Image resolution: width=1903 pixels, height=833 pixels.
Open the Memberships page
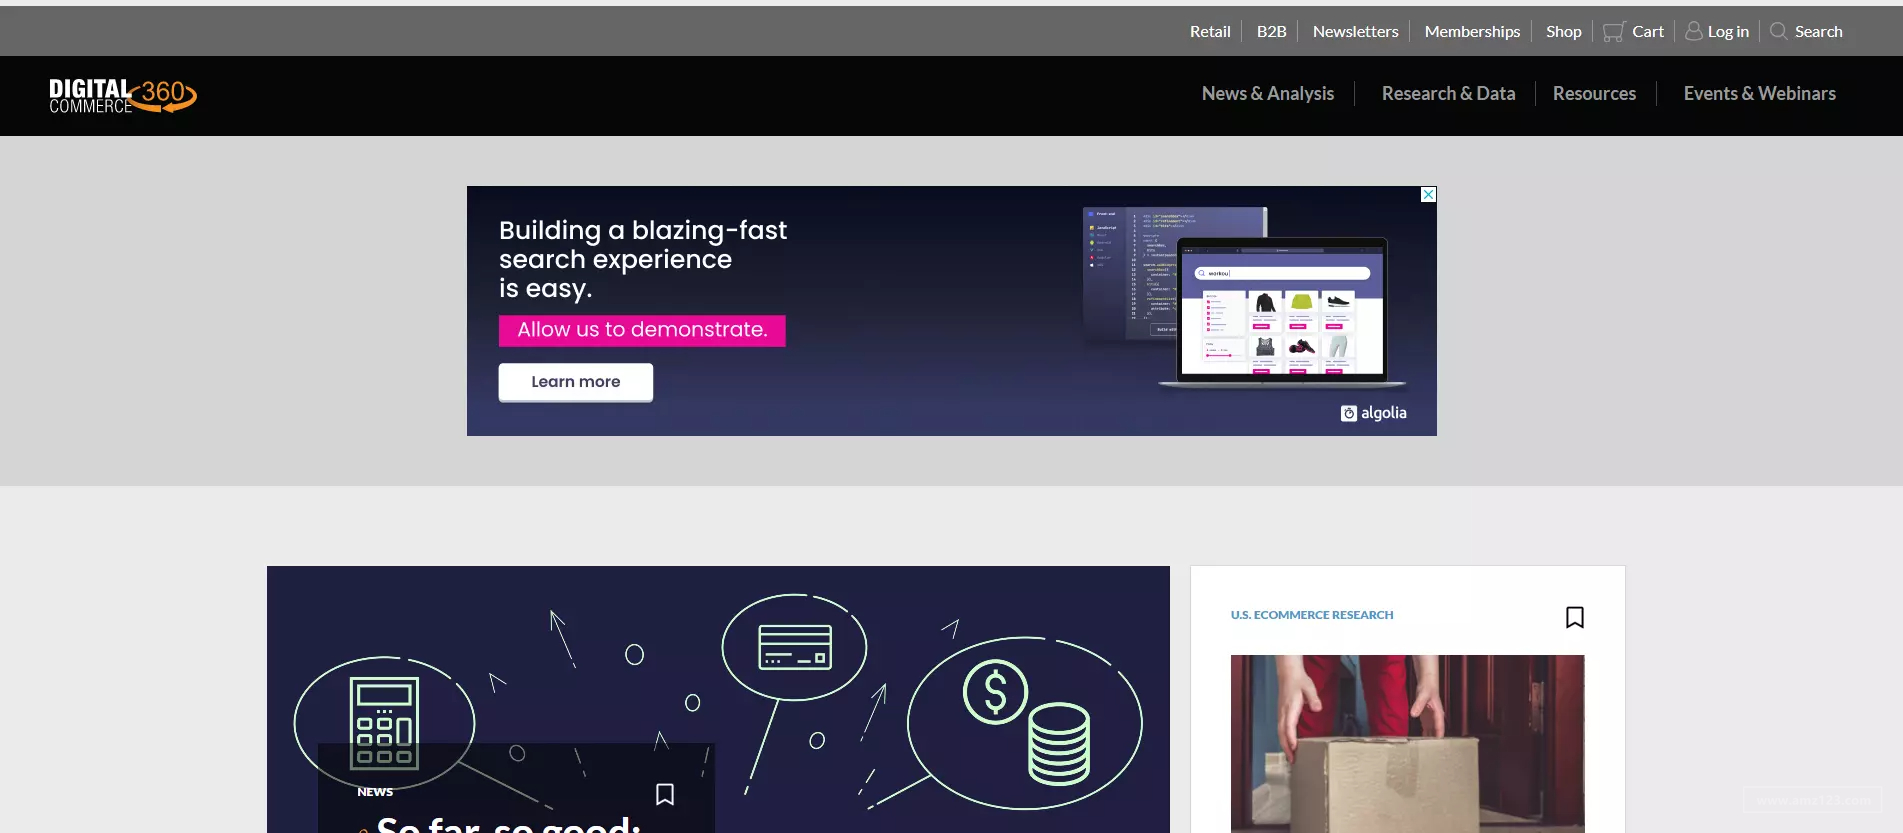[1472, 31]
